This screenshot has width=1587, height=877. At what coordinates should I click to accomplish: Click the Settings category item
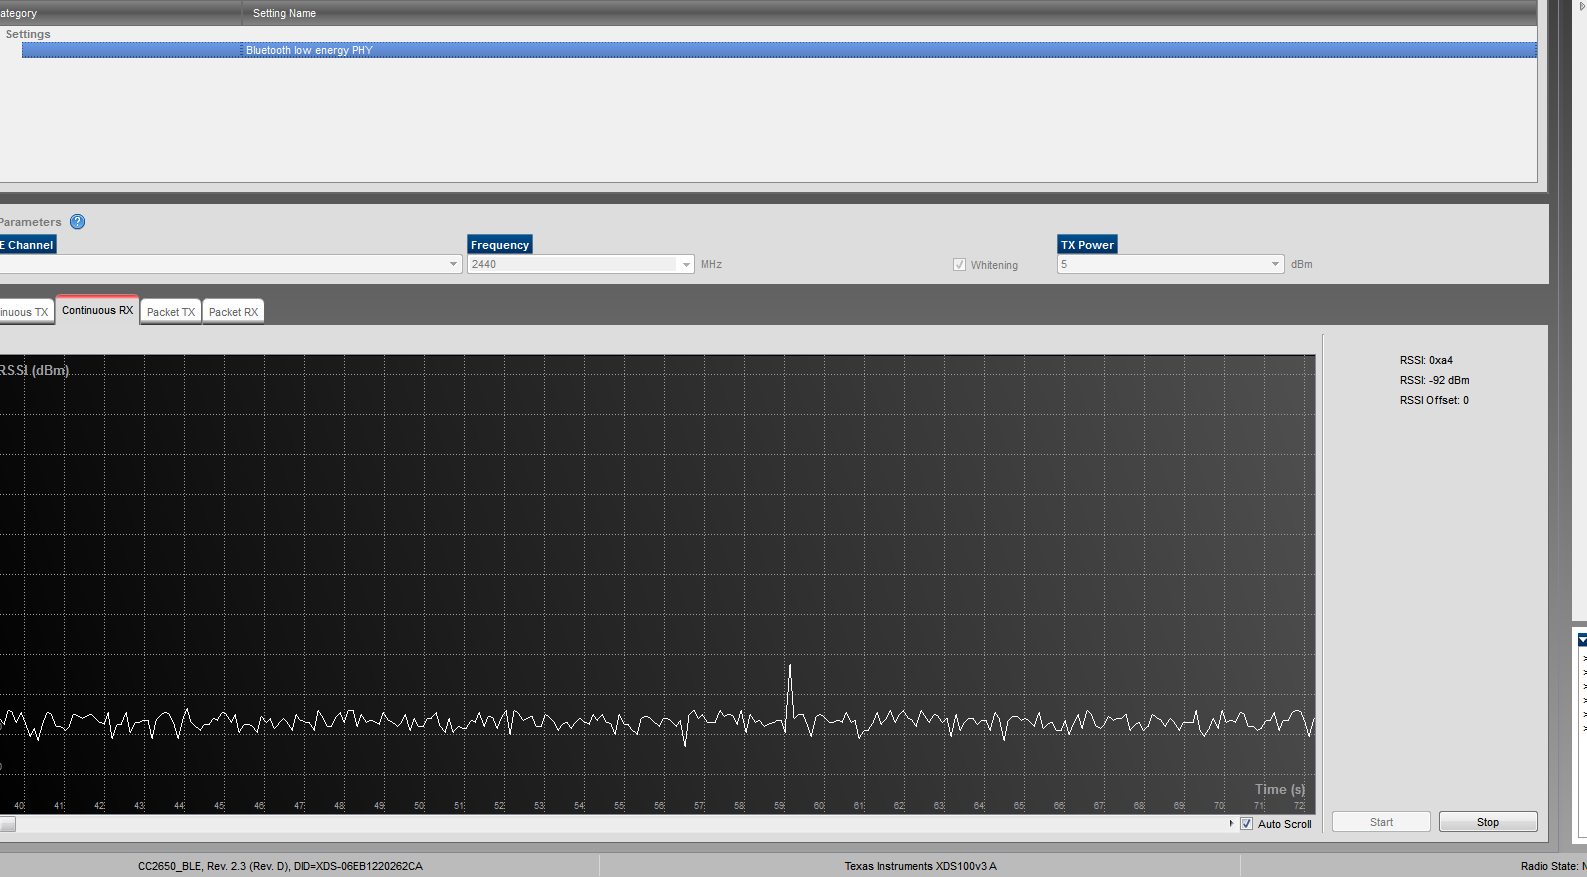click(x=28, y=34)
